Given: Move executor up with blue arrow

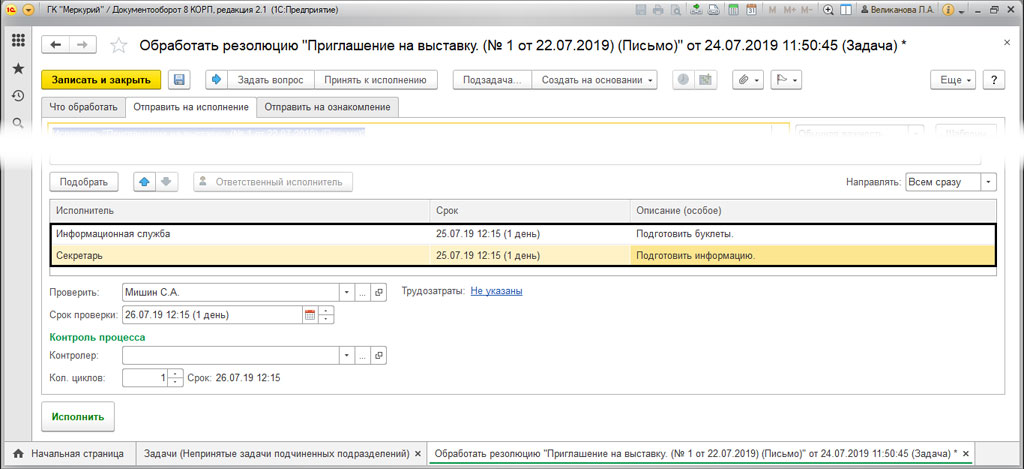Looking at the screenshot, I should 144,182.
